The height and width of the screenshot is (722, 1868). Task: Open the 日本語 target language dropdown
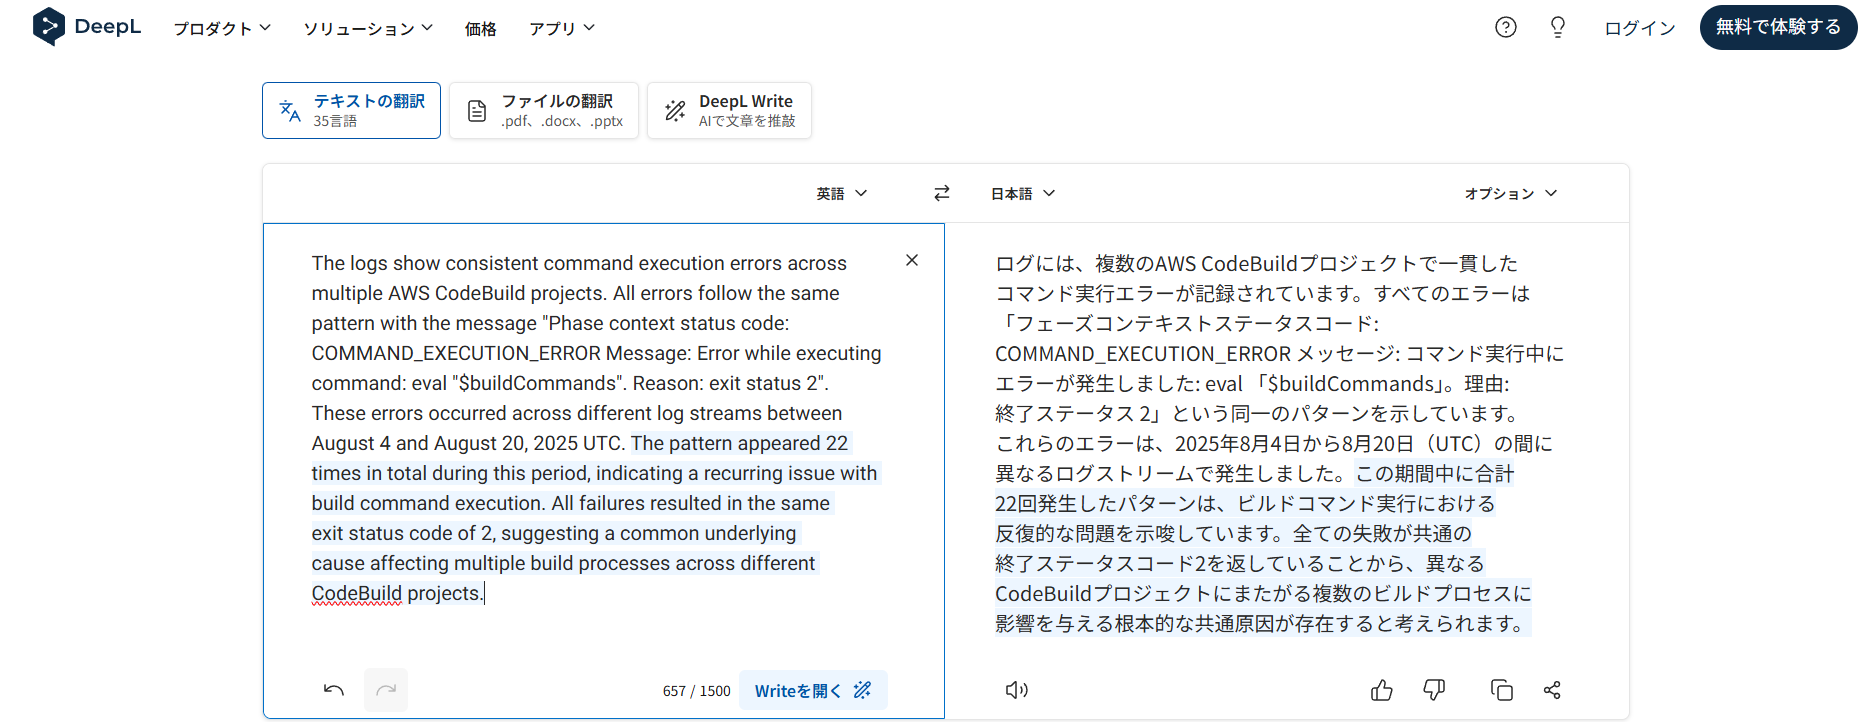(x=1022, y=193)
